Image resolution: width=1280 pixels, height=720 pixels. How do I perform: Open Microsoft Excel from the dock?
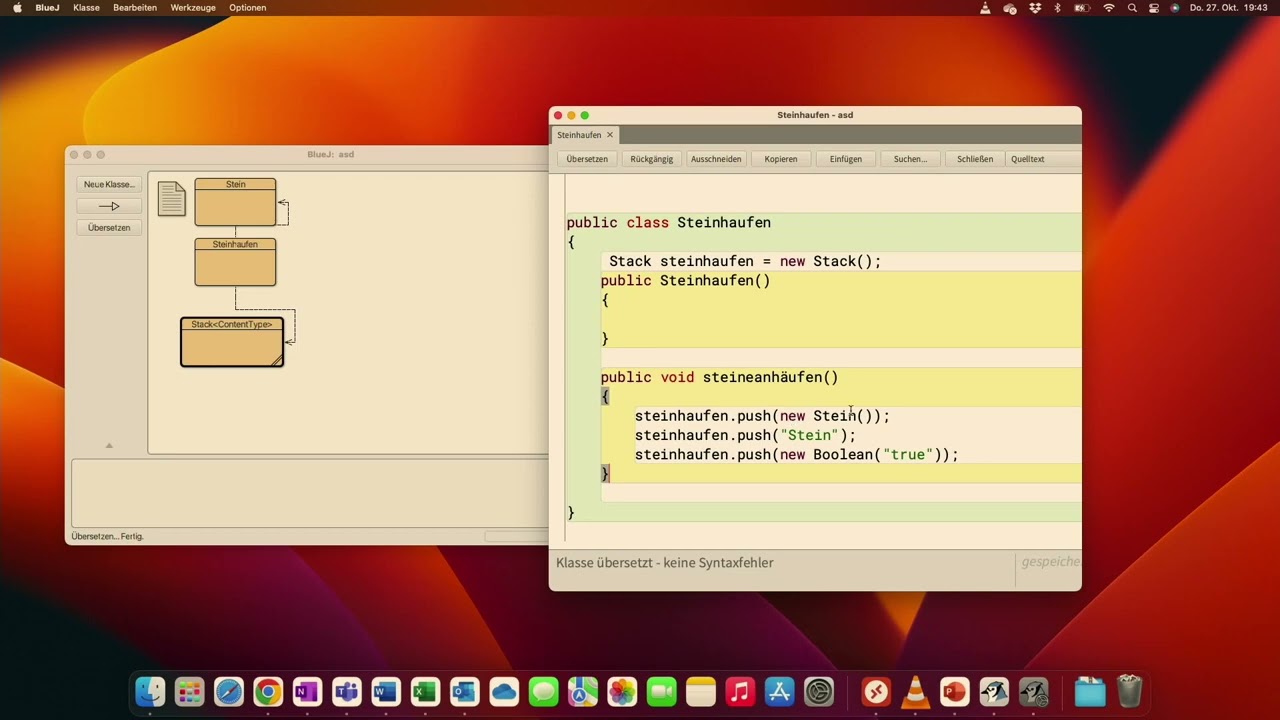425,691
